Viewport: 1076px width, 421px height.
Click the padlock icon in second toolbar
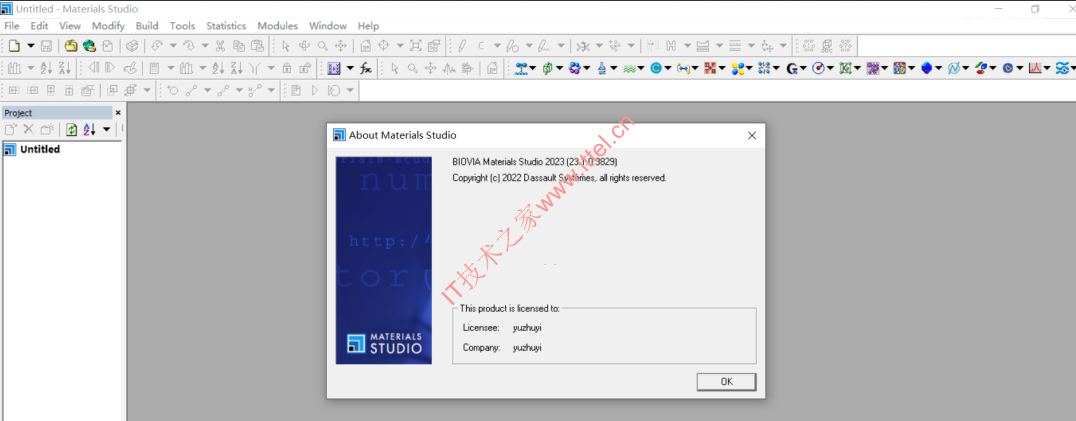287,68
